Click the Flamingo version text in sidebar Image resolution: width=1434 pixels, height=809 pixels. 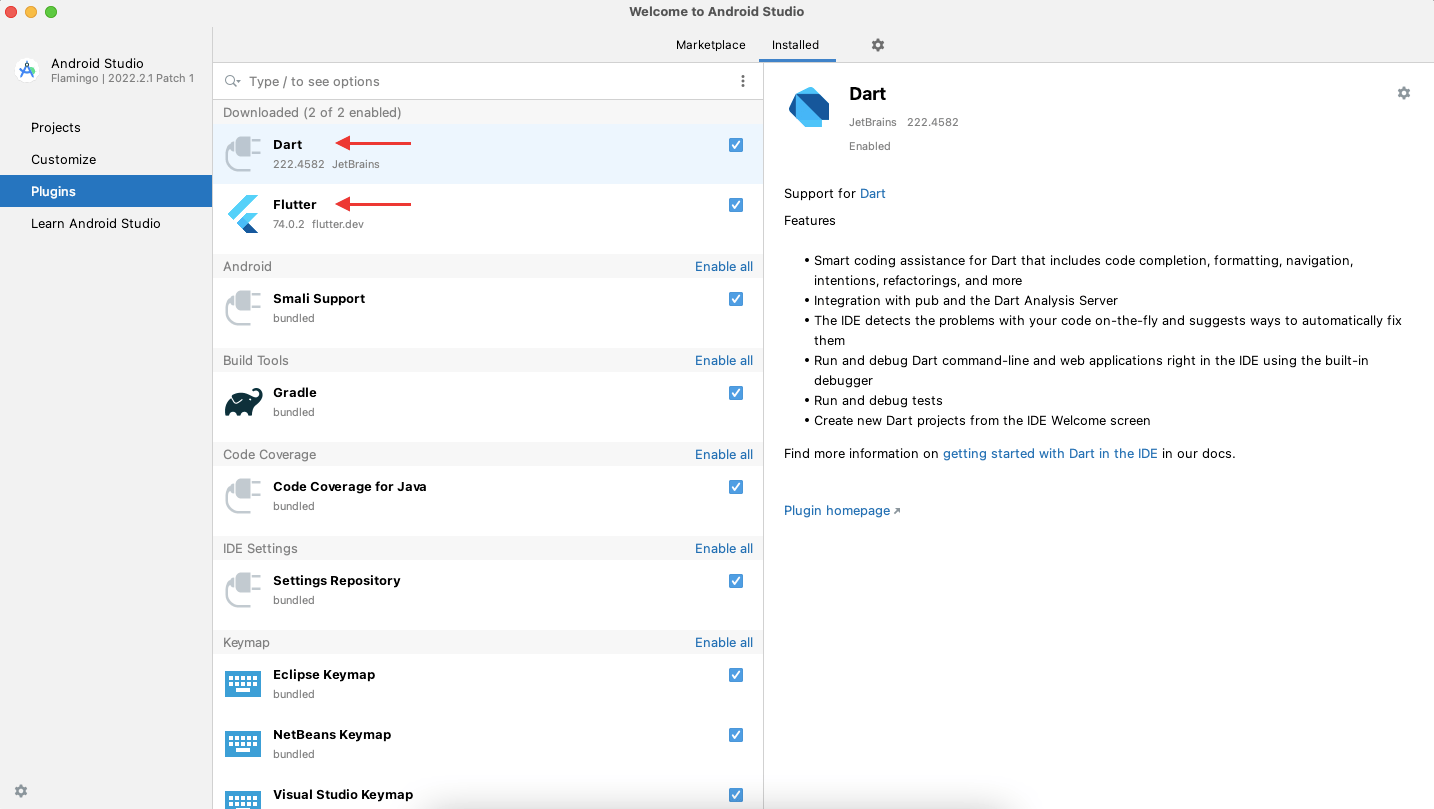pyautogui.click(x=123, y=78)
